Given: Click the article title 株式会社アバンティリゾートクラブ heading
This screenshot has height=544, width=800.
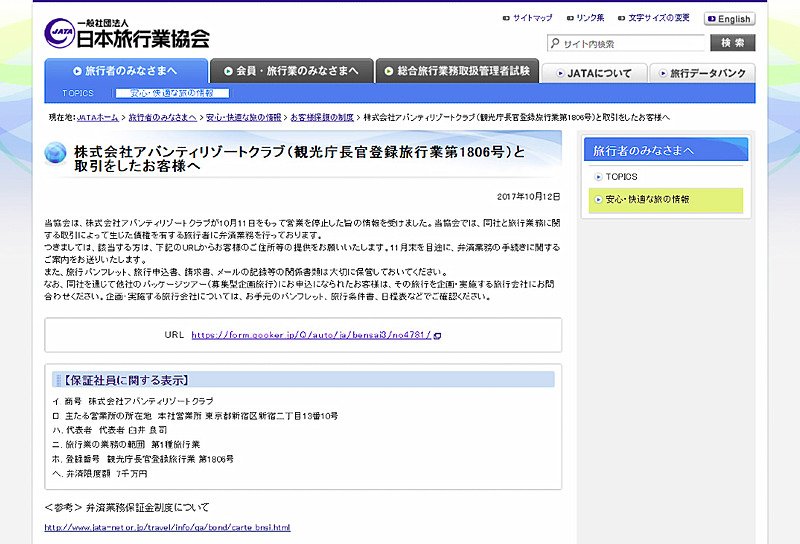Looking at the screenshot, I should click(x=299, y=159).
